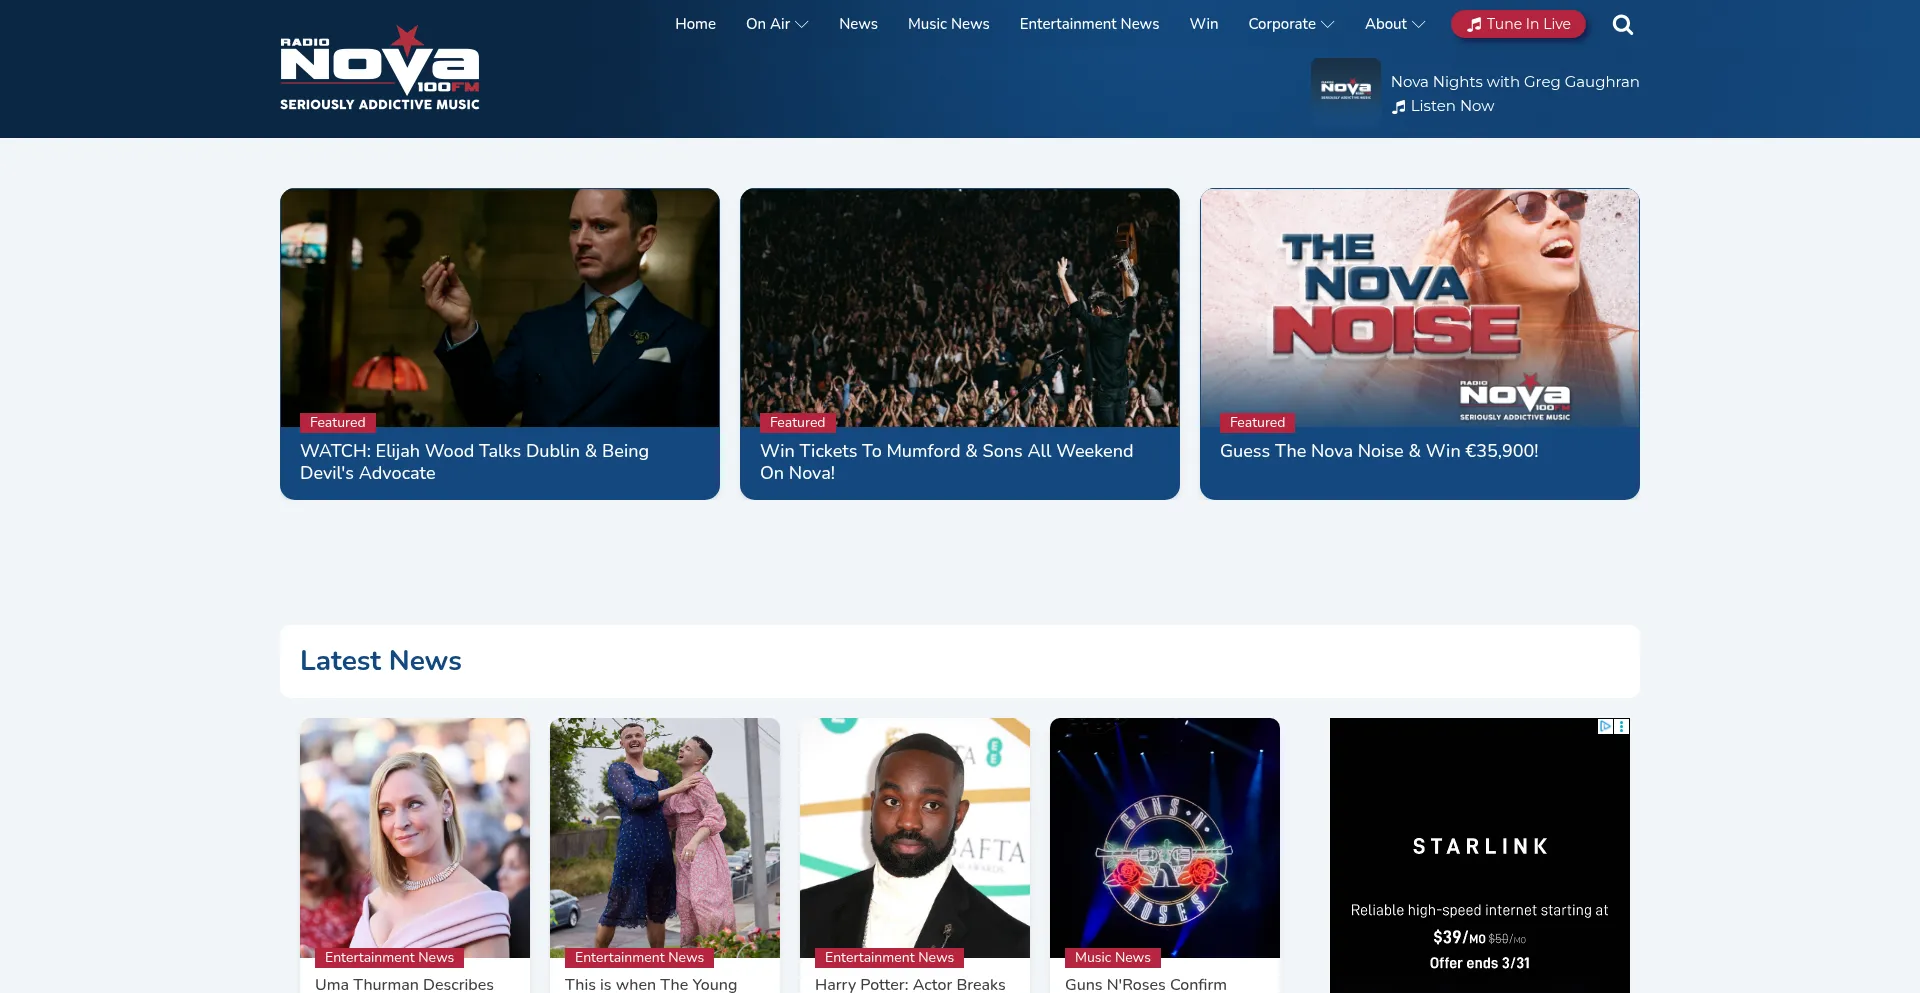
Task: Select Win in the navigation bar
Action: click(x=1204, y=24)
